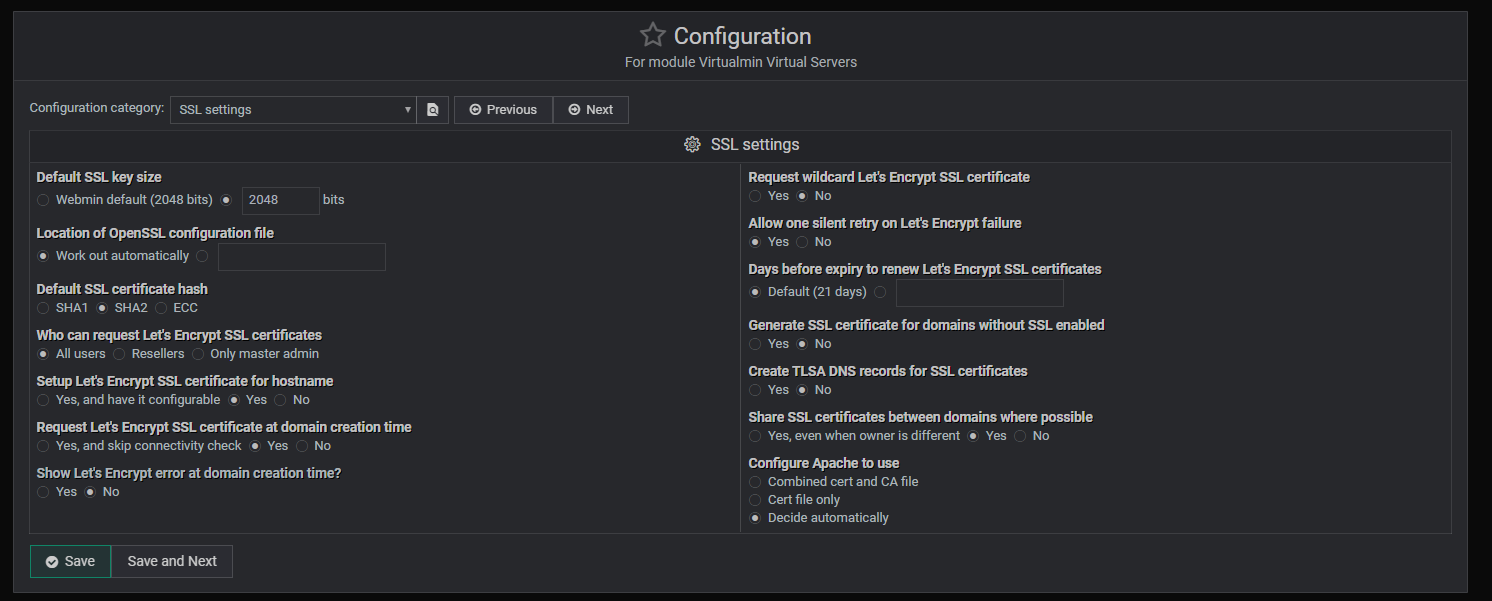This screenshot has height=601, width=1492.
Task: Select Resellers for Let's Encrypt requests
Action: tap(119, 354)
